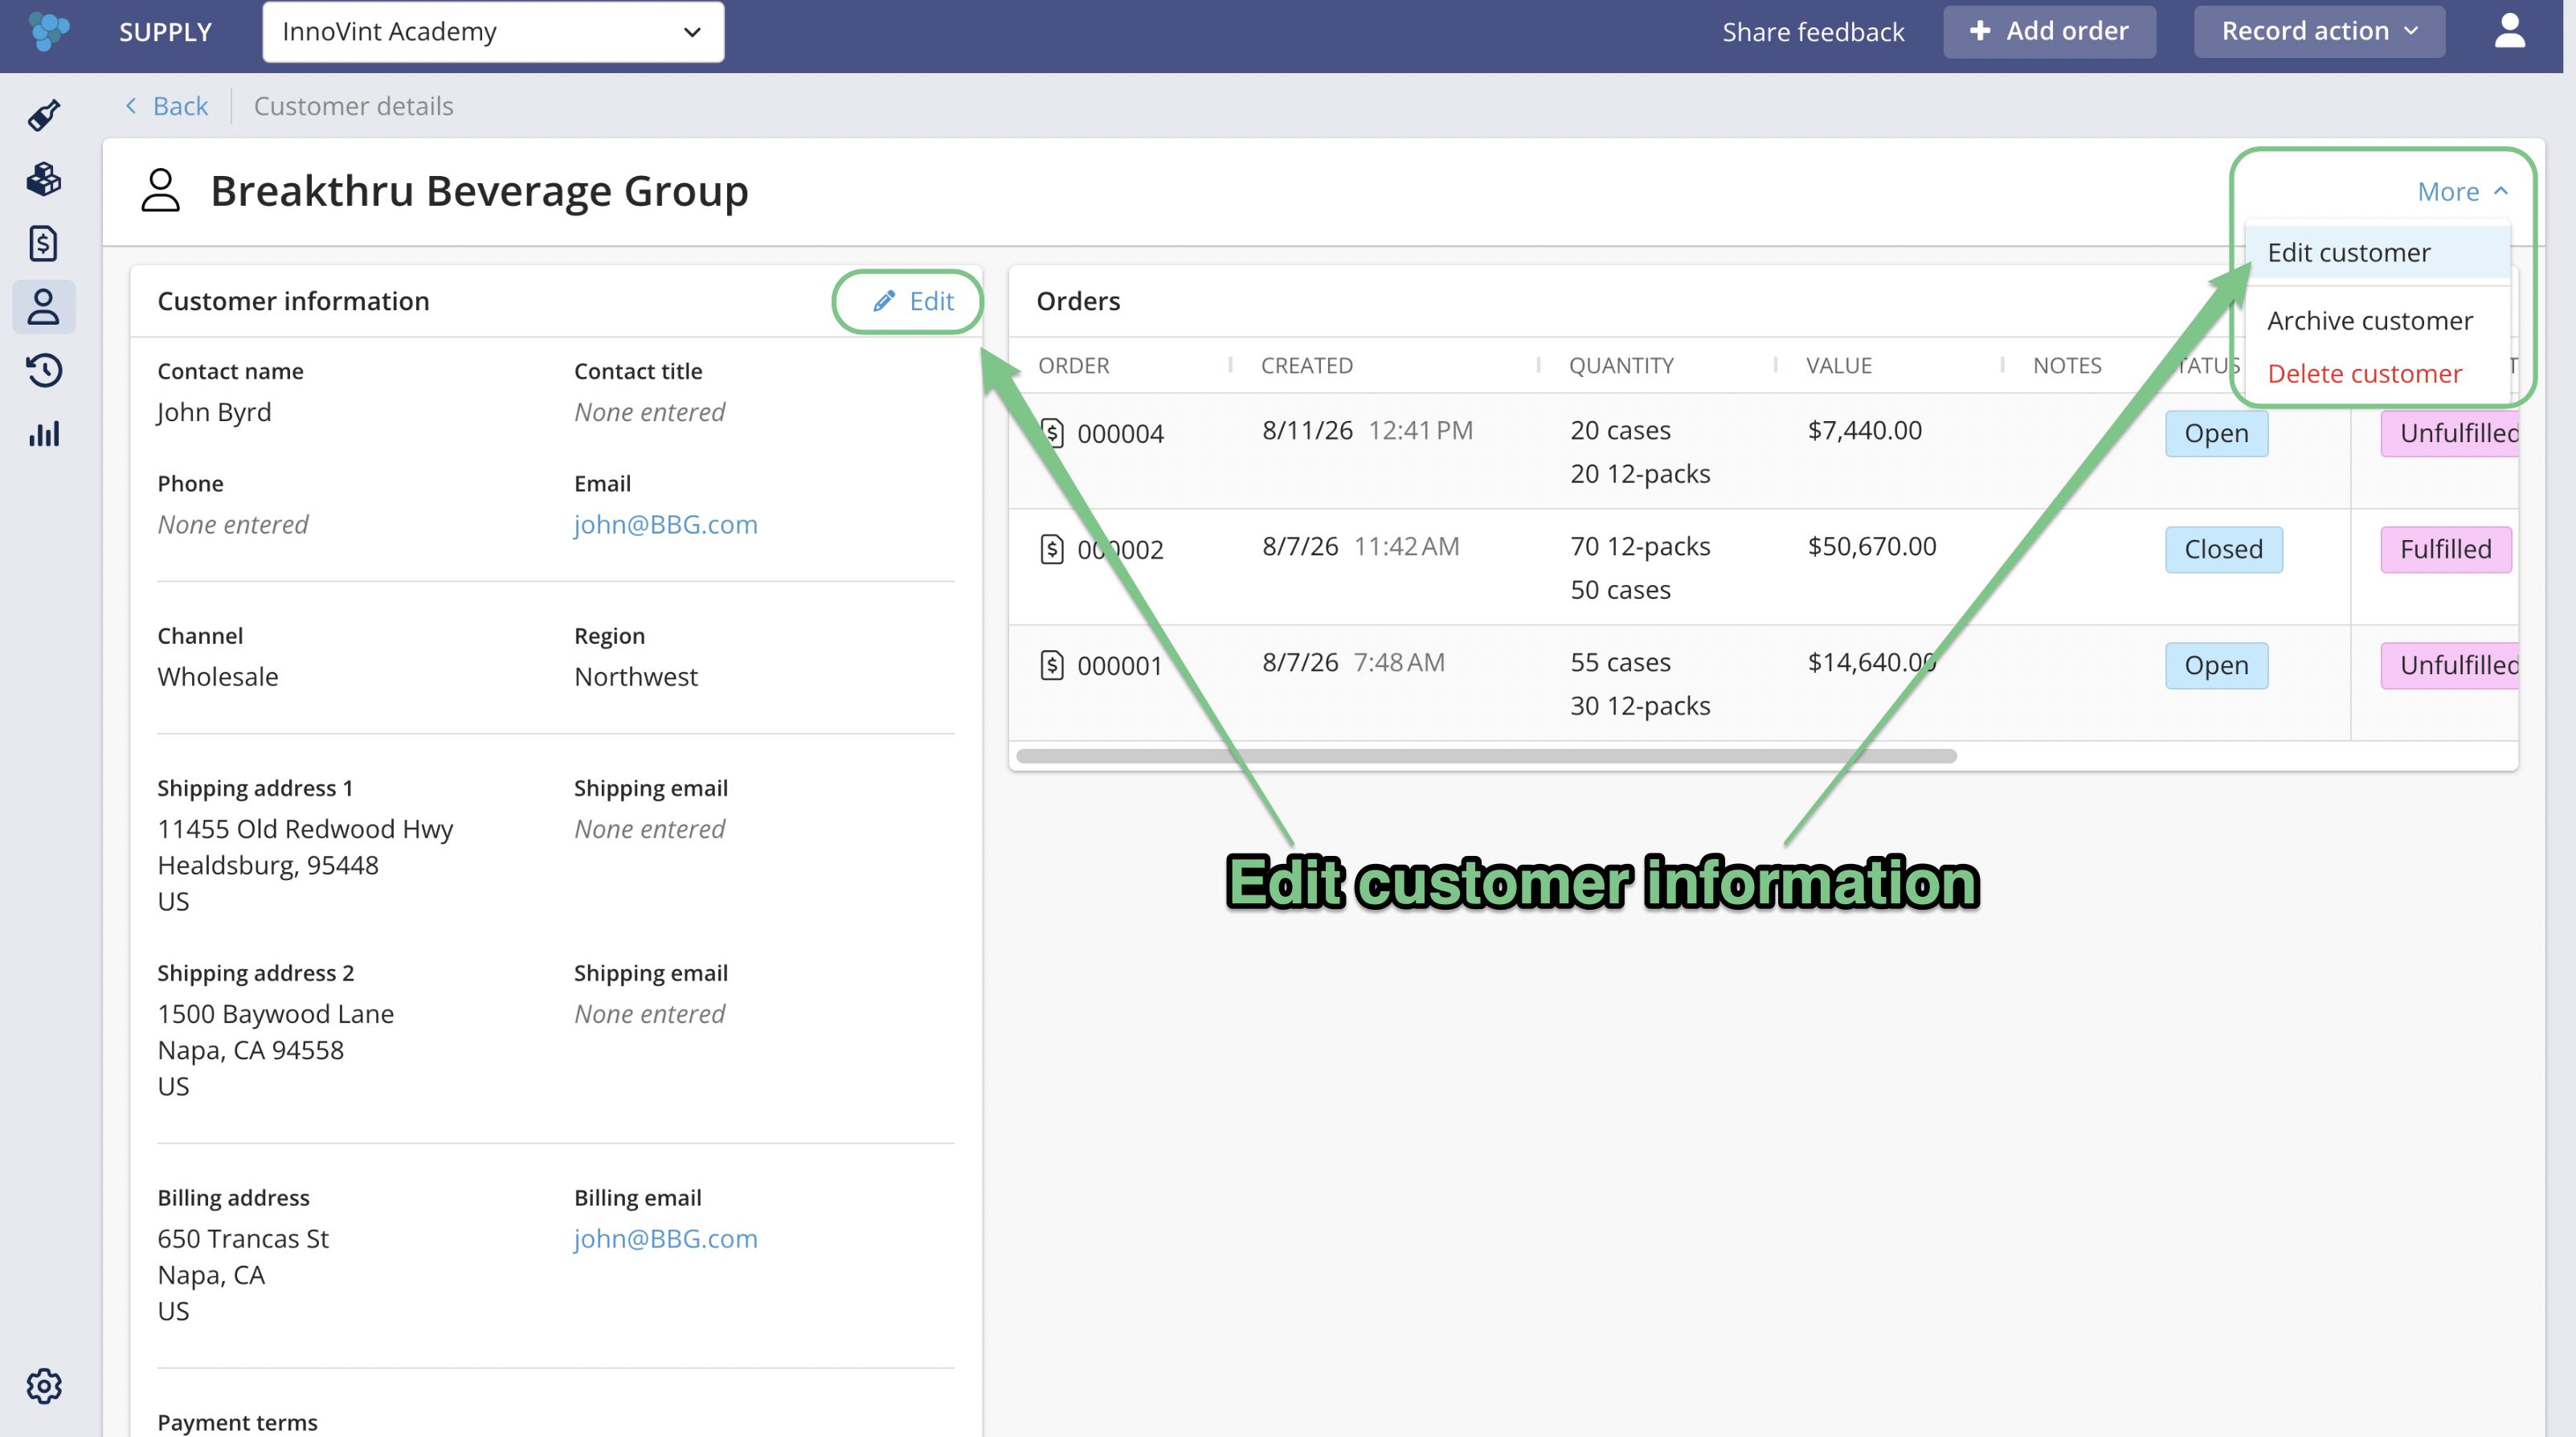The height and width of the screenshot is (1437, 2576).
Task: Click the Orders panel heading
Action: click(1078, 301)
